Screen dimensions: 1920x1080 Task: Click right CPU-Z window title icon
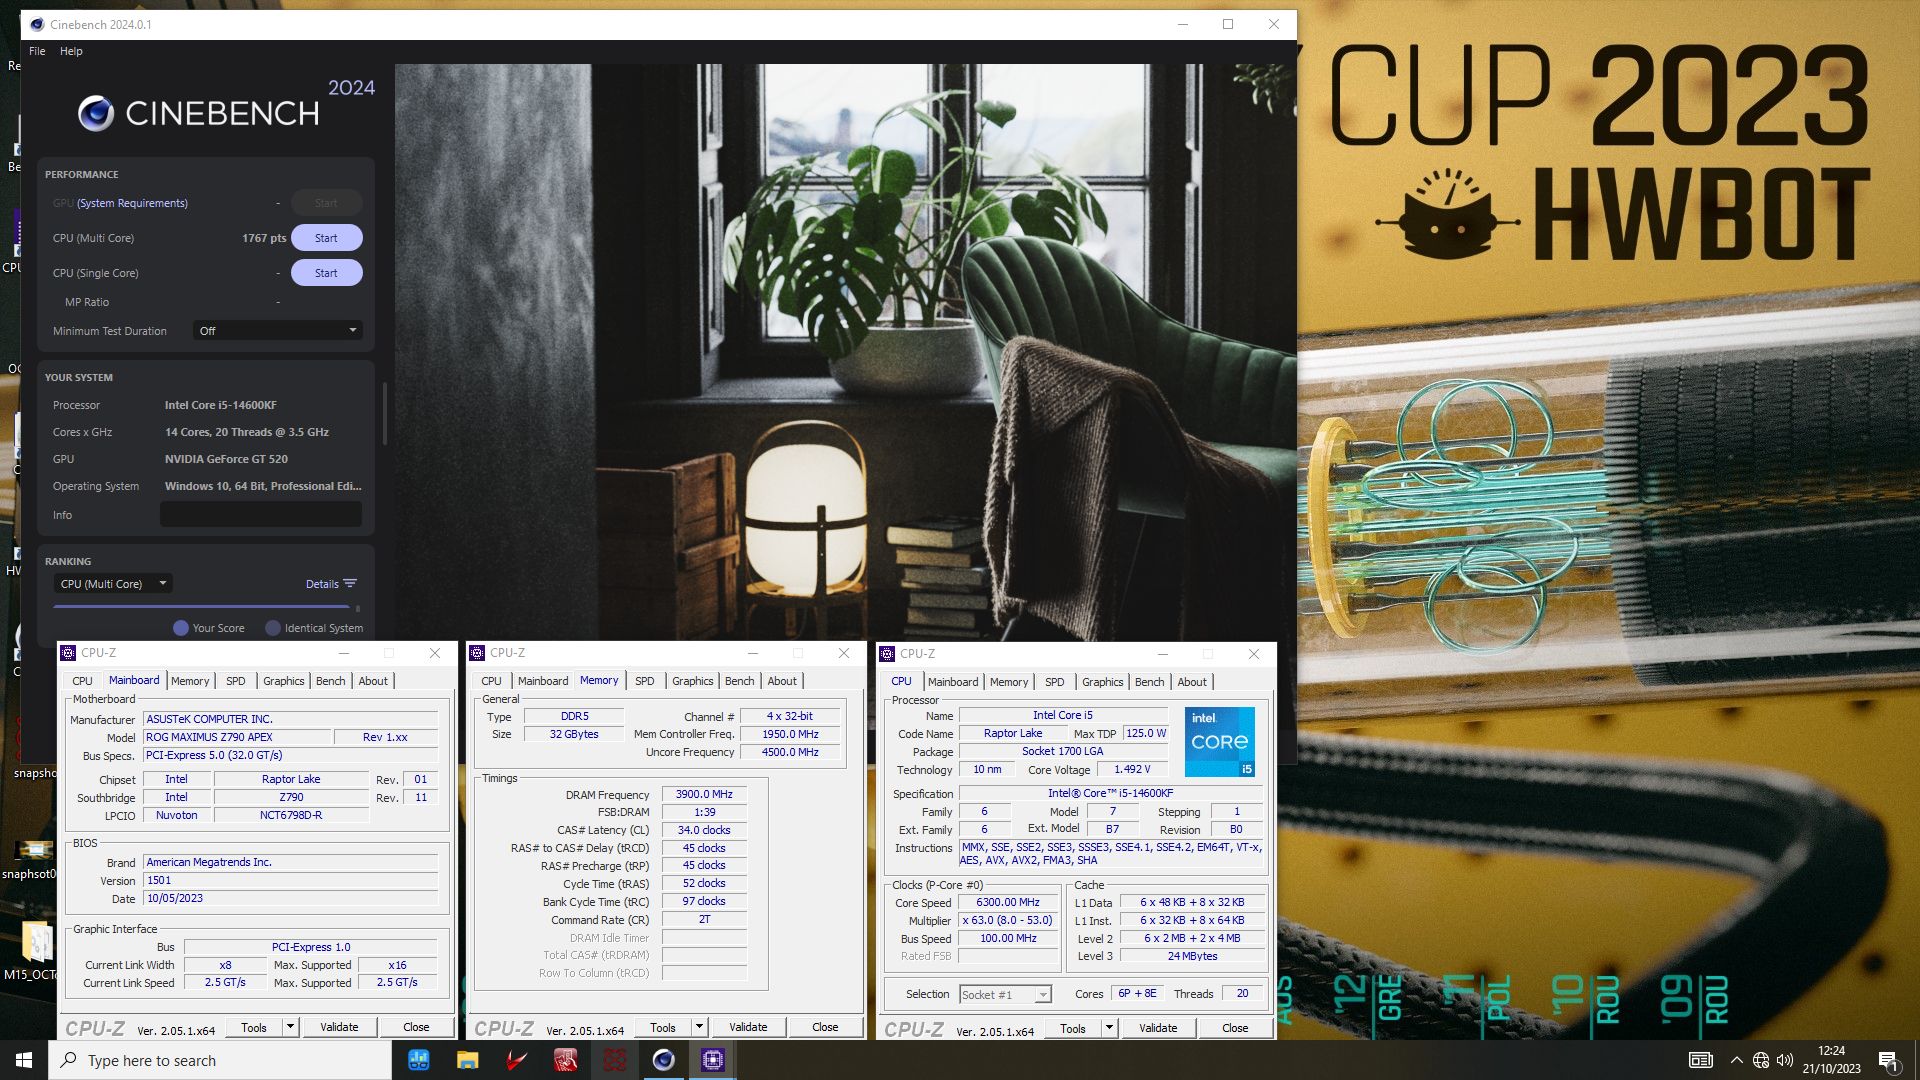[887, 654]
